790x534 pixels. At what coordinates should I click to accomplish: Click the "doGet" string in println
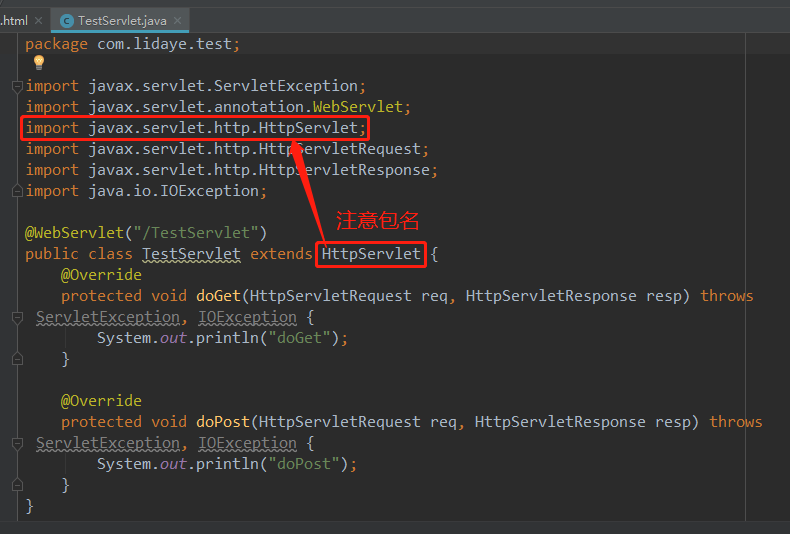[299, 338]
